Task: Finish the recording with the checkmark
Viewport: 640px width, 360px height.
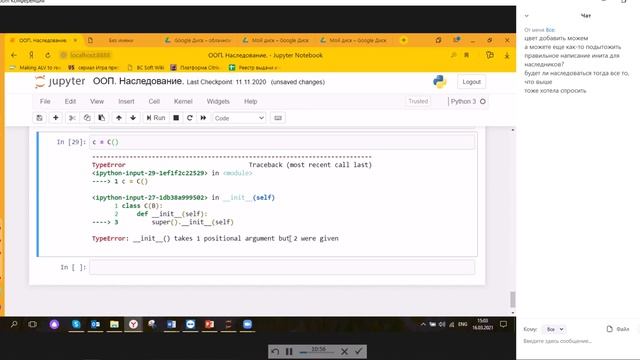Action: click(358, 351)
